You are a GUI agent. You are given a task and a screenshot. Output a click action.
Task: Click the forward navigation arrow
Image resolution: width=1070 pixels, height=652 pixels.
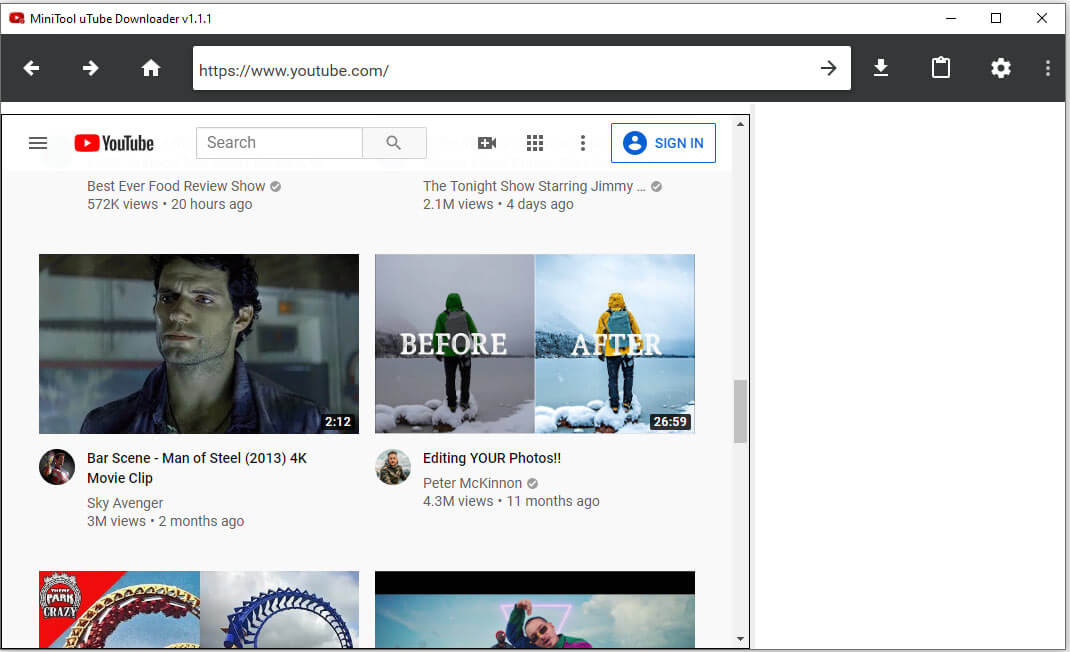point(90,67)
